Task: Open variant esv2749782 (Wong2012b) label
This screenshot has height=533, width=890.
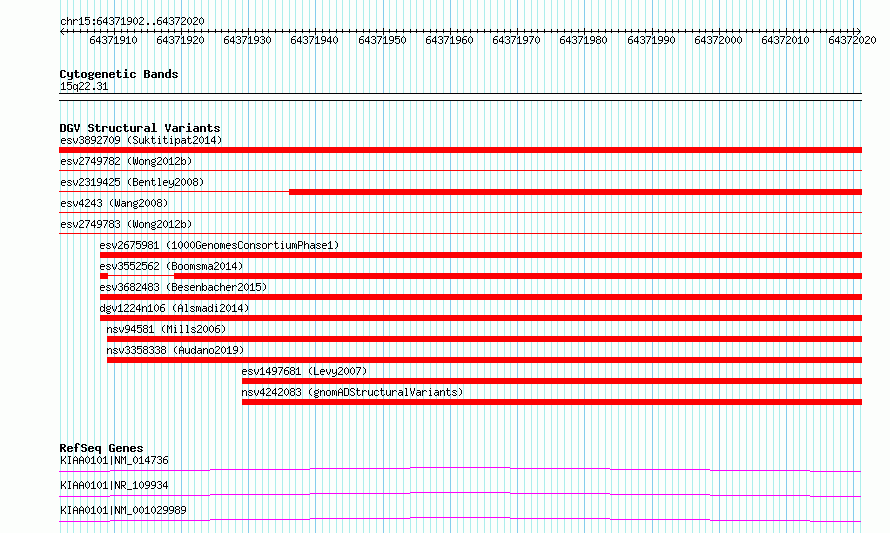Action: tap(126, 161)
